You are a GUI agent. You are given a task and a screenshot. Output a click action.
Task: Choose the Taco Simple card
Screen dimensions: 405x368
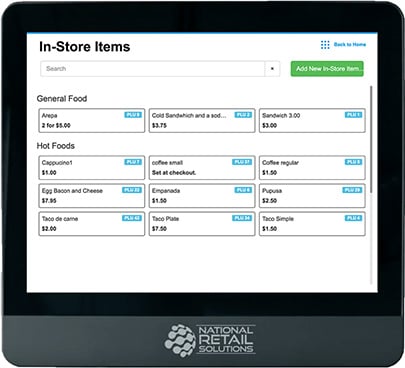(x=312, y=224)
